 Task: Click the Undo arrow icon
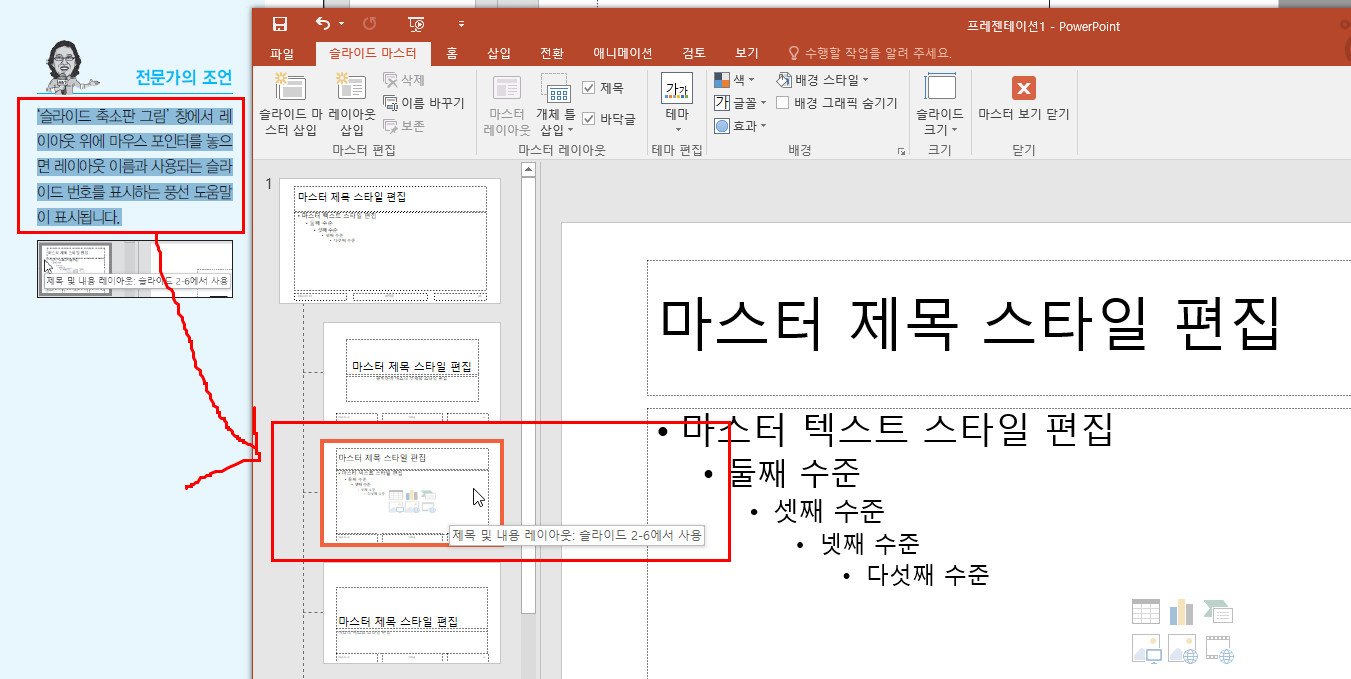pos(322,24)
